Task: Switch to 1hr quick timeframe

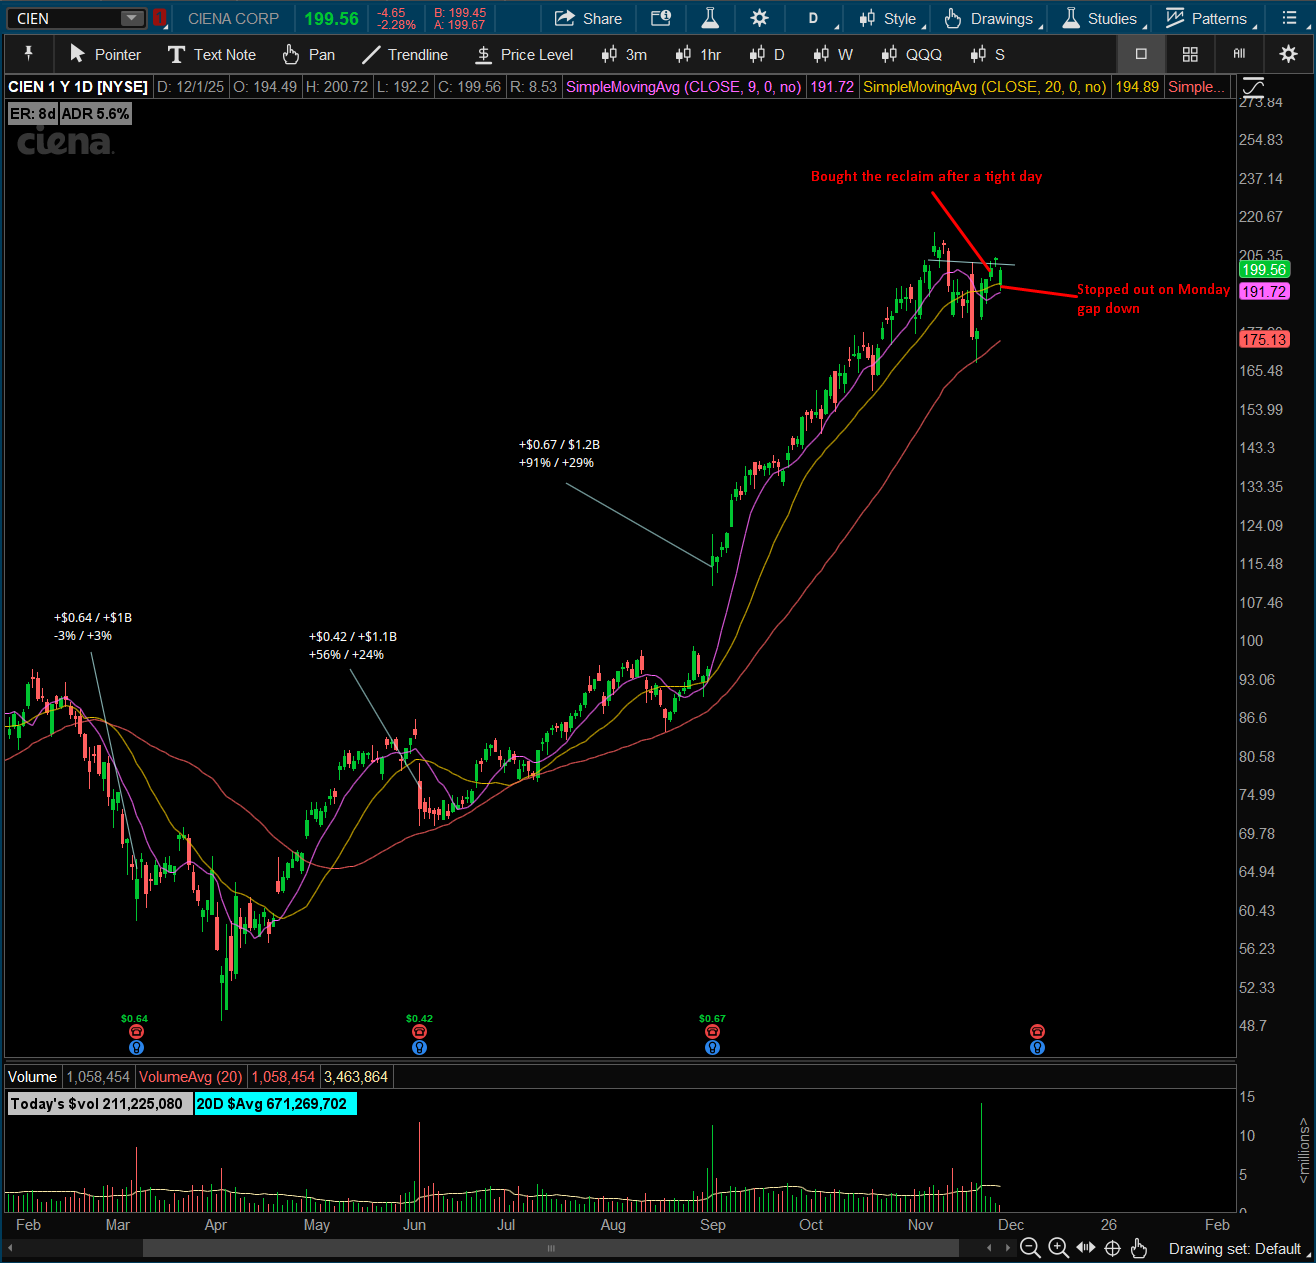Action: tap(698, 54)
